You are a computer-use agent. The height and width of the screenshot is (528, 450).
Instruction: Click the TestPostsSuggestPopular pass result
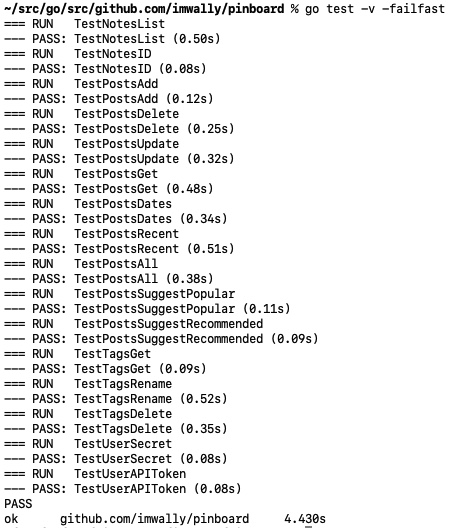(x=147, y=308)
